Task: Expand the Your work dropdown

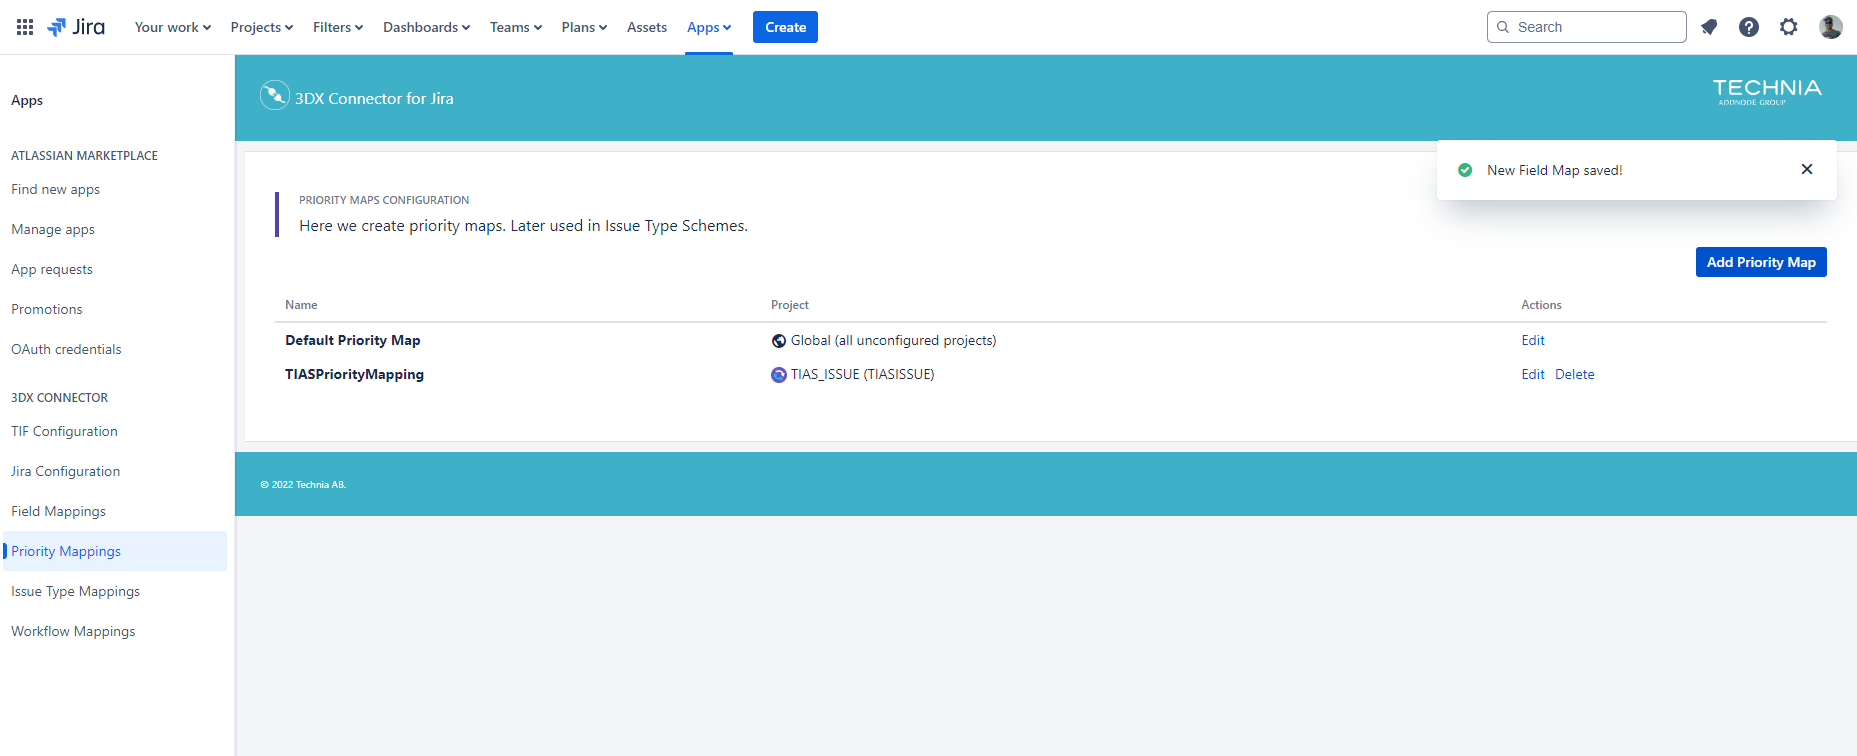Action: pos(172,27)
